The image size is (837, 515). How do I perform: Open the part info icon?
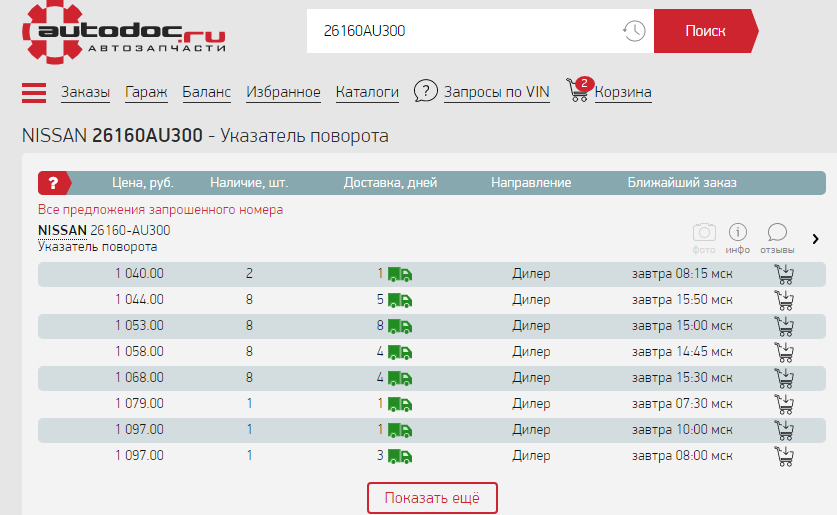(738, 233)
